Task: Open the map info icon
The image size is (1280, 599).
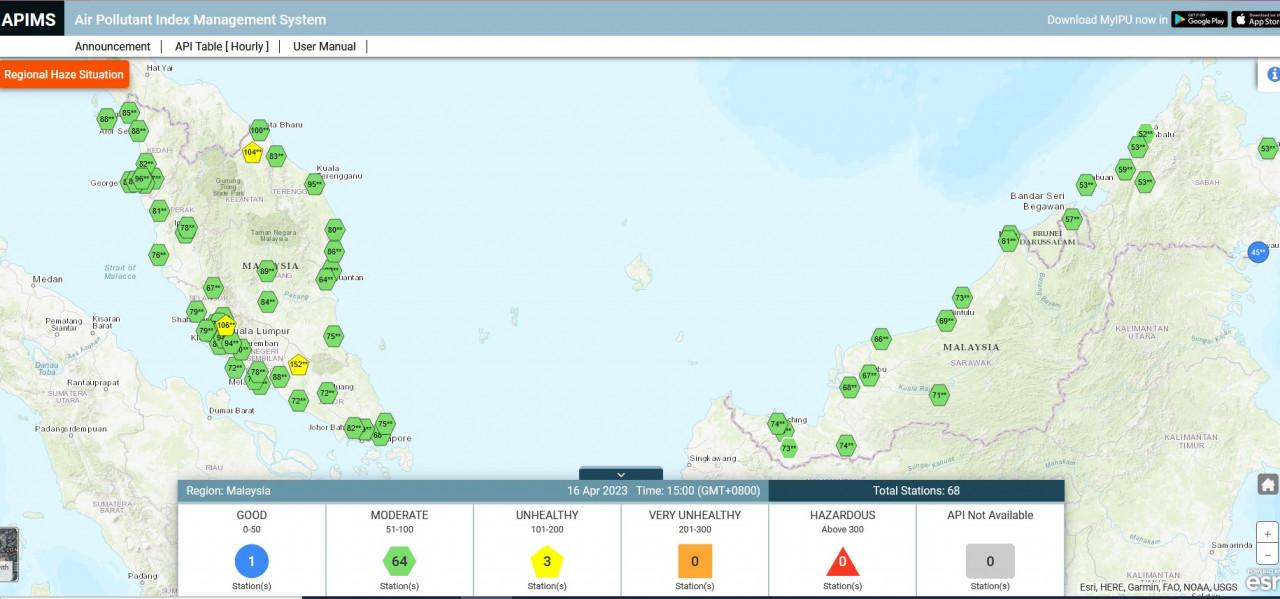Action: coord(1272,75)
